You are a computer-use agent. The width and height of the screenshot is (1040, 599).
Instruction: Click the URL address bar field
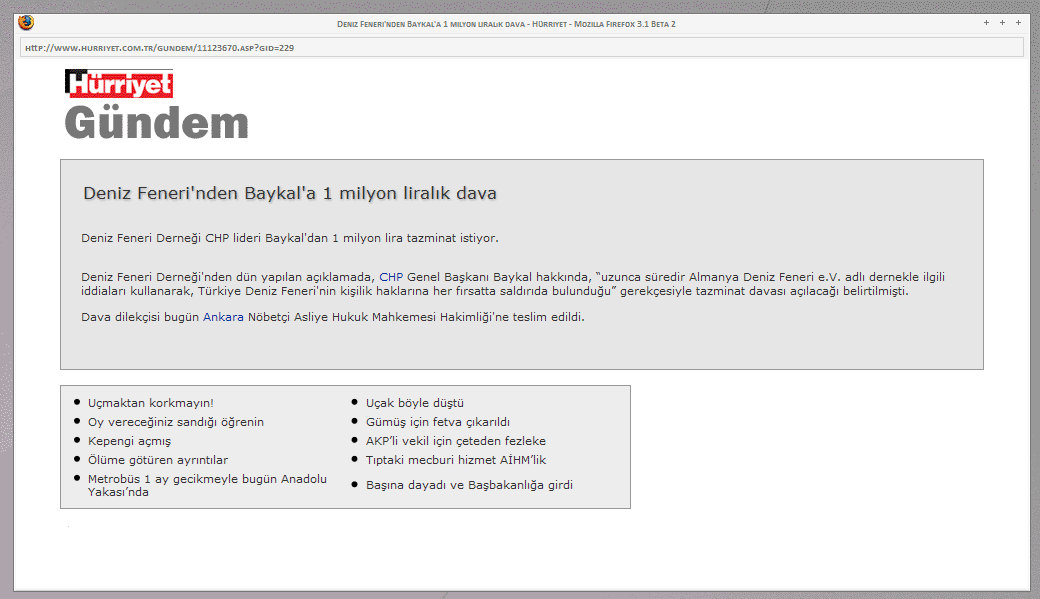(521, 48)
